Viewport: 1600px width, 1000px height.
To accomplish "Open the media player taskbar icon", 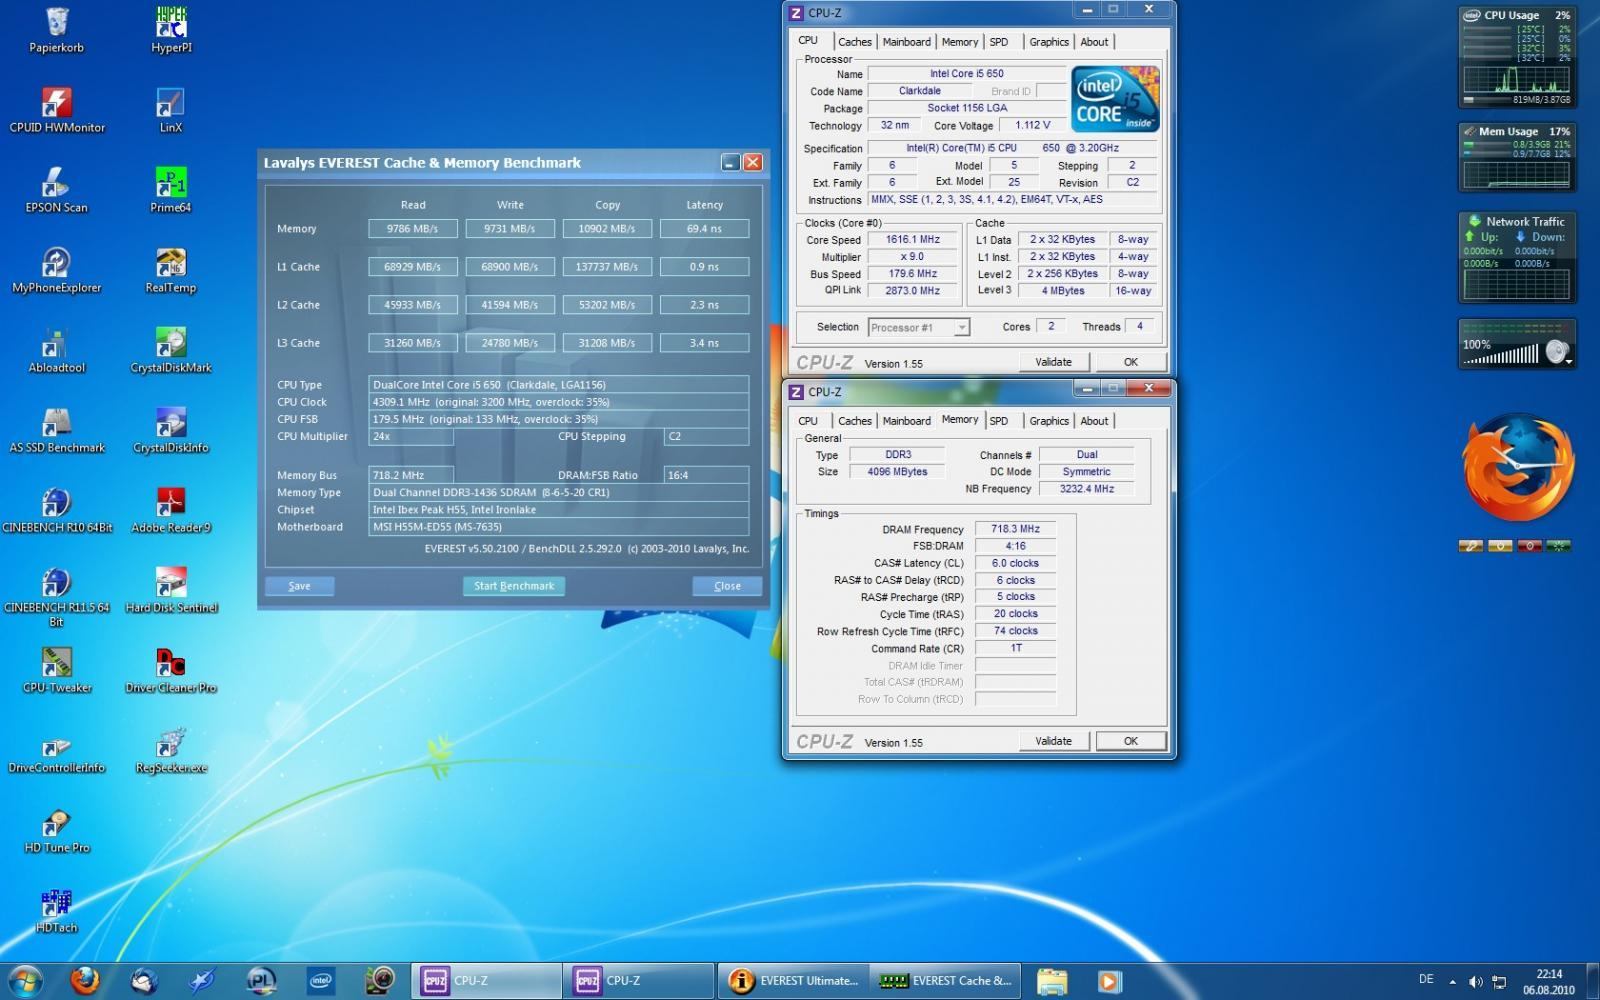I will point(1109,981).
